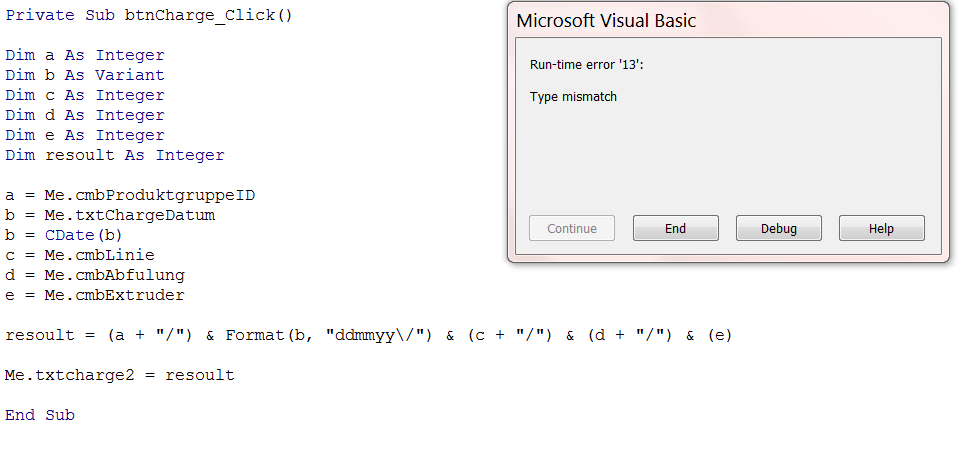Click the CDate(b) conversion line
Image resolution: width=971 pixels, height=464 pixels.
[x=64, y=235]
